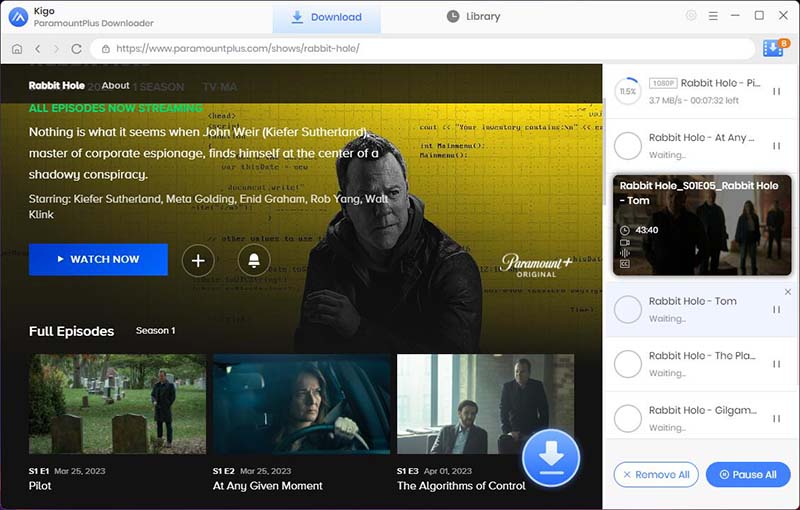Viewport: 800px width, 510px height.
Task: Click the WATCH NOW button
Action: (98, 260)
